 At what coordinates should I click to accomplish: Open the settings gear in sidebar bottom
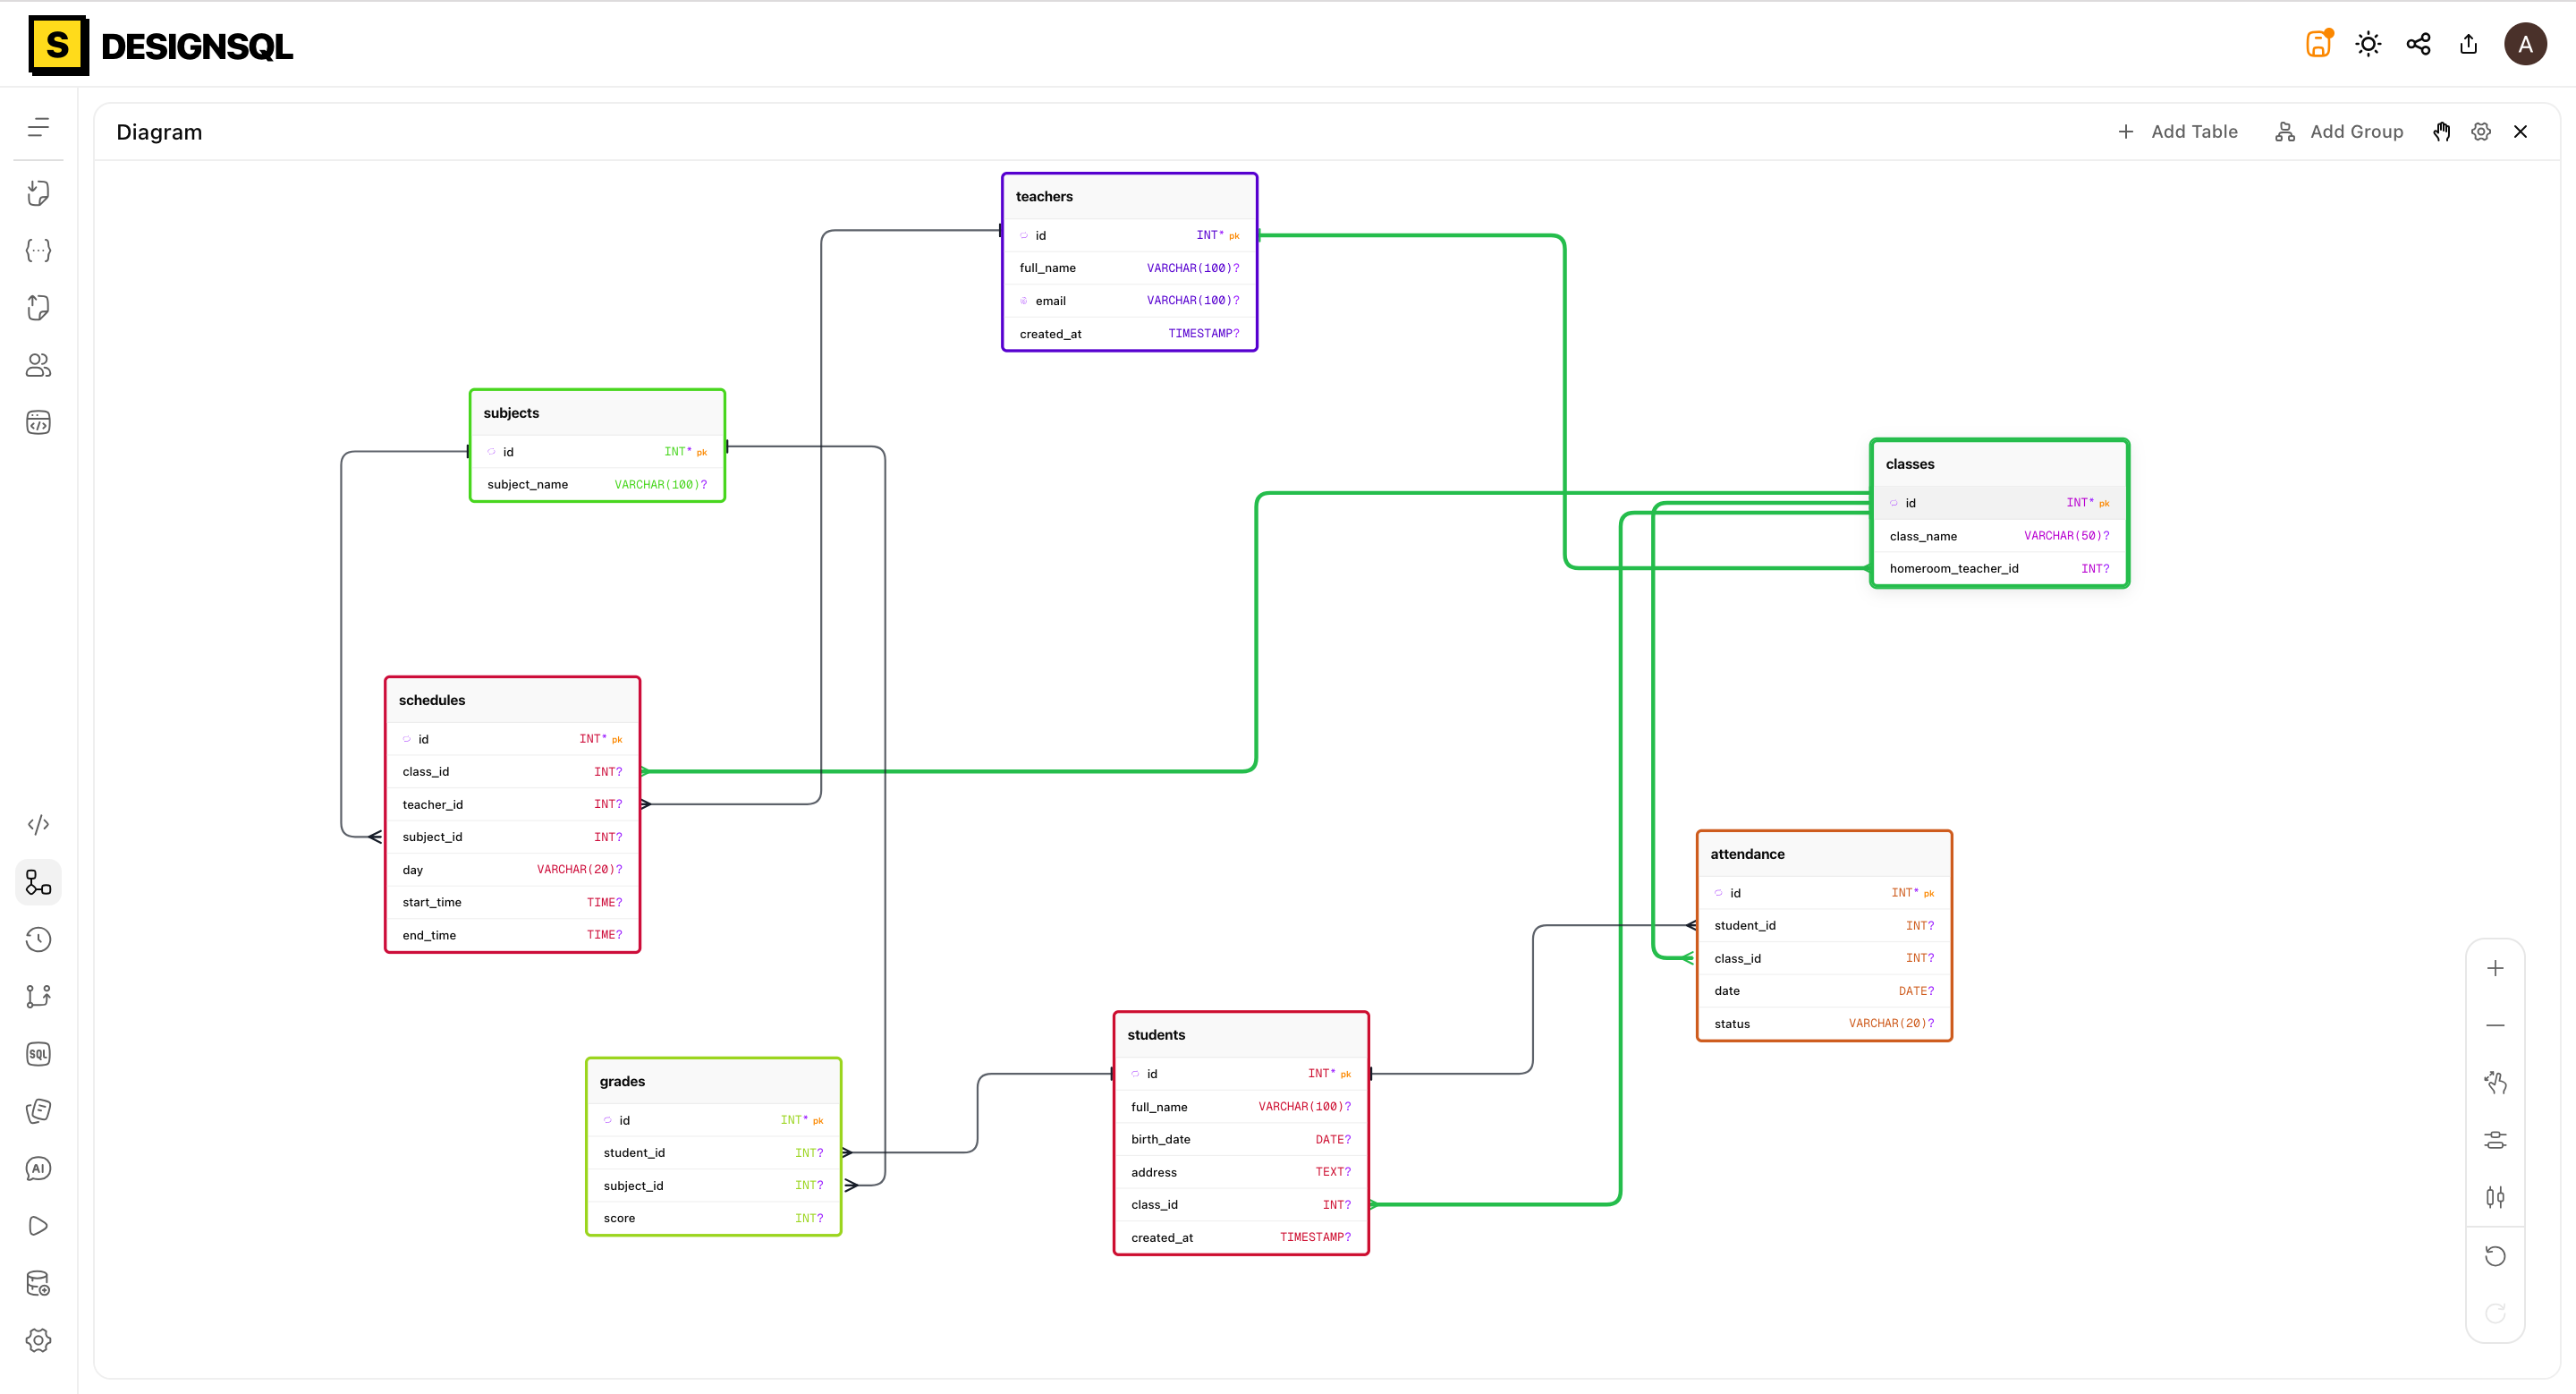coord(38,1340)
